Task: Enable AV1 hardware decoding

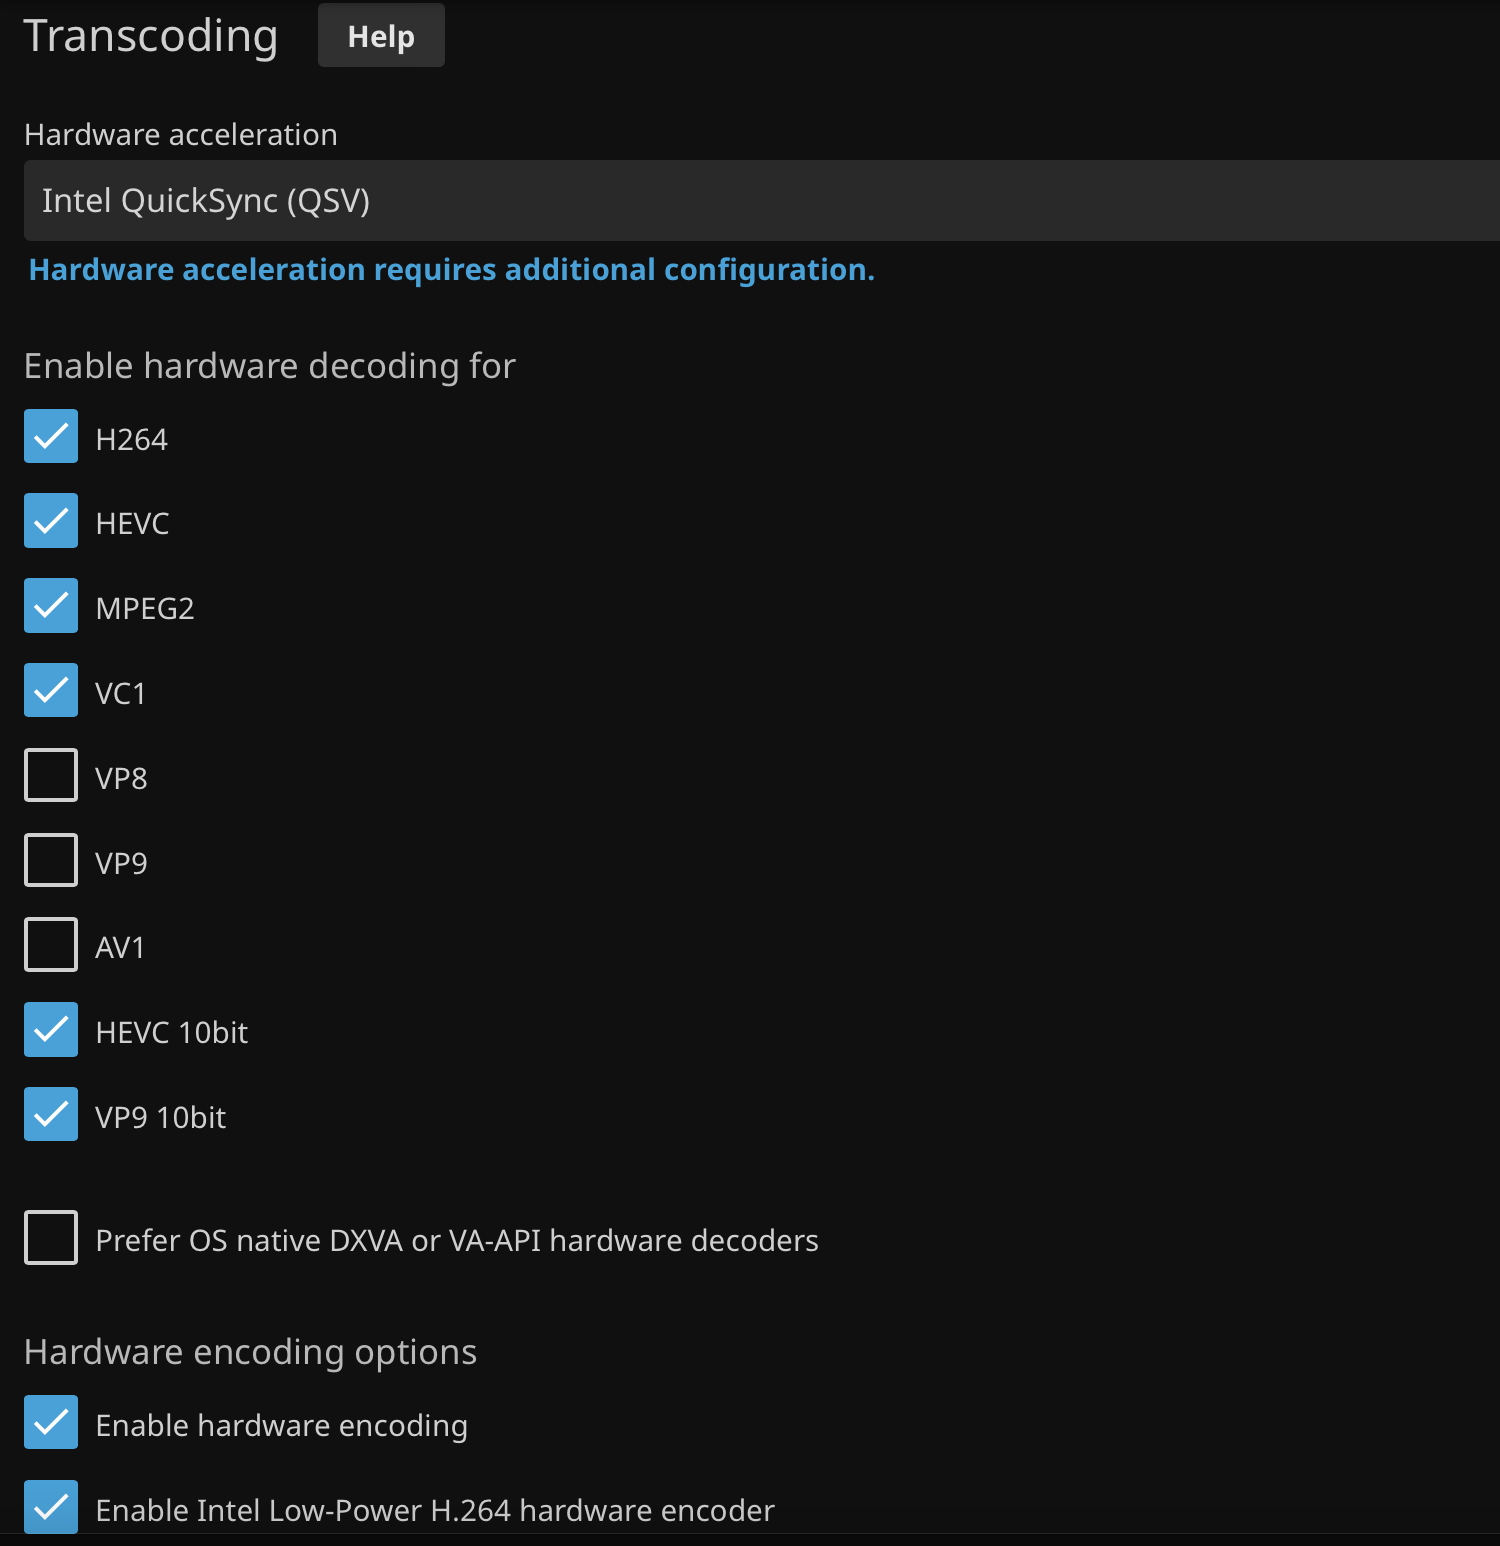Action: [51, 945]
